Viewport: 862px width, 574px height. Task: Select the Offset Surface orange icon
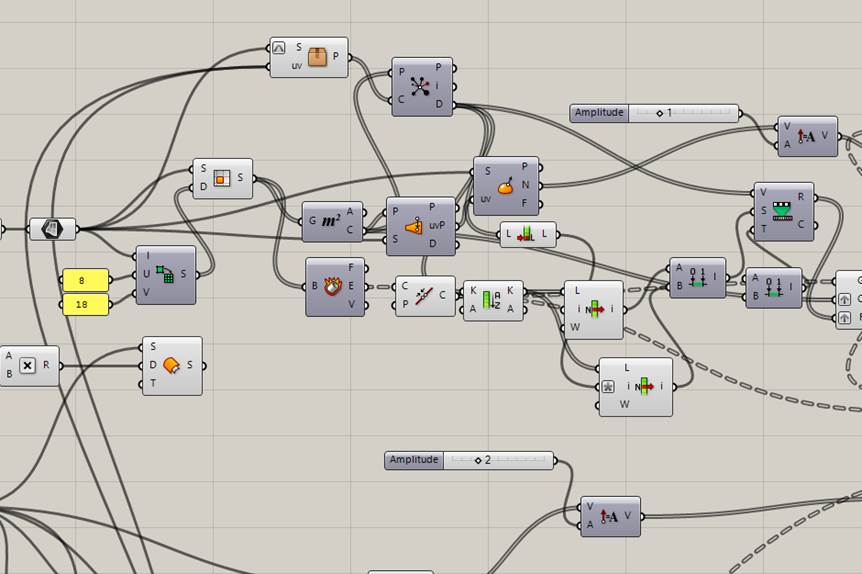tap(172, 366)
